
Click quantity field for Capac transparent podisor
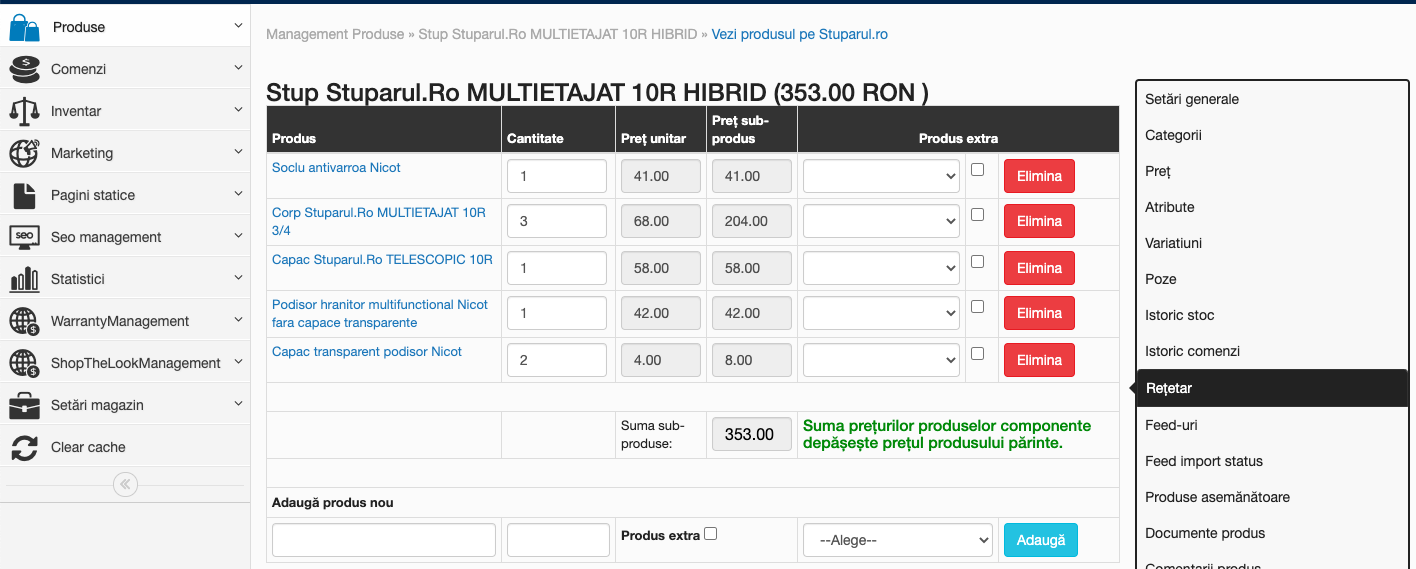pyautogui.click(x=557, y=360)
